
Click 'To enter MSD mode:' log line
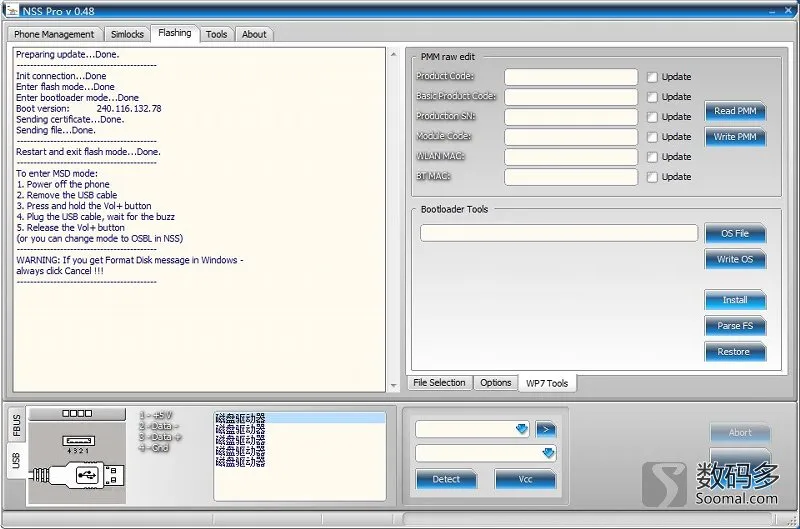(57, 173)
